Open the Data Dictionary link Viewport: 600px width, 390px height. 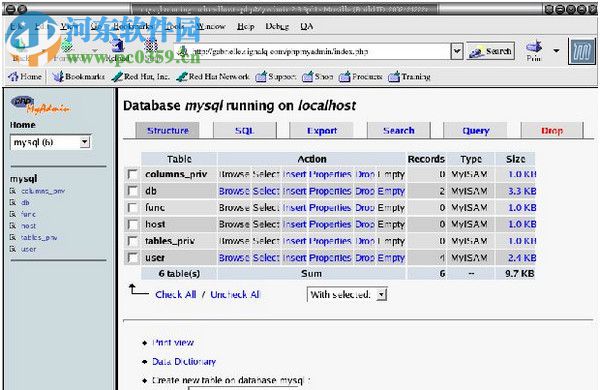pos(184,362)
